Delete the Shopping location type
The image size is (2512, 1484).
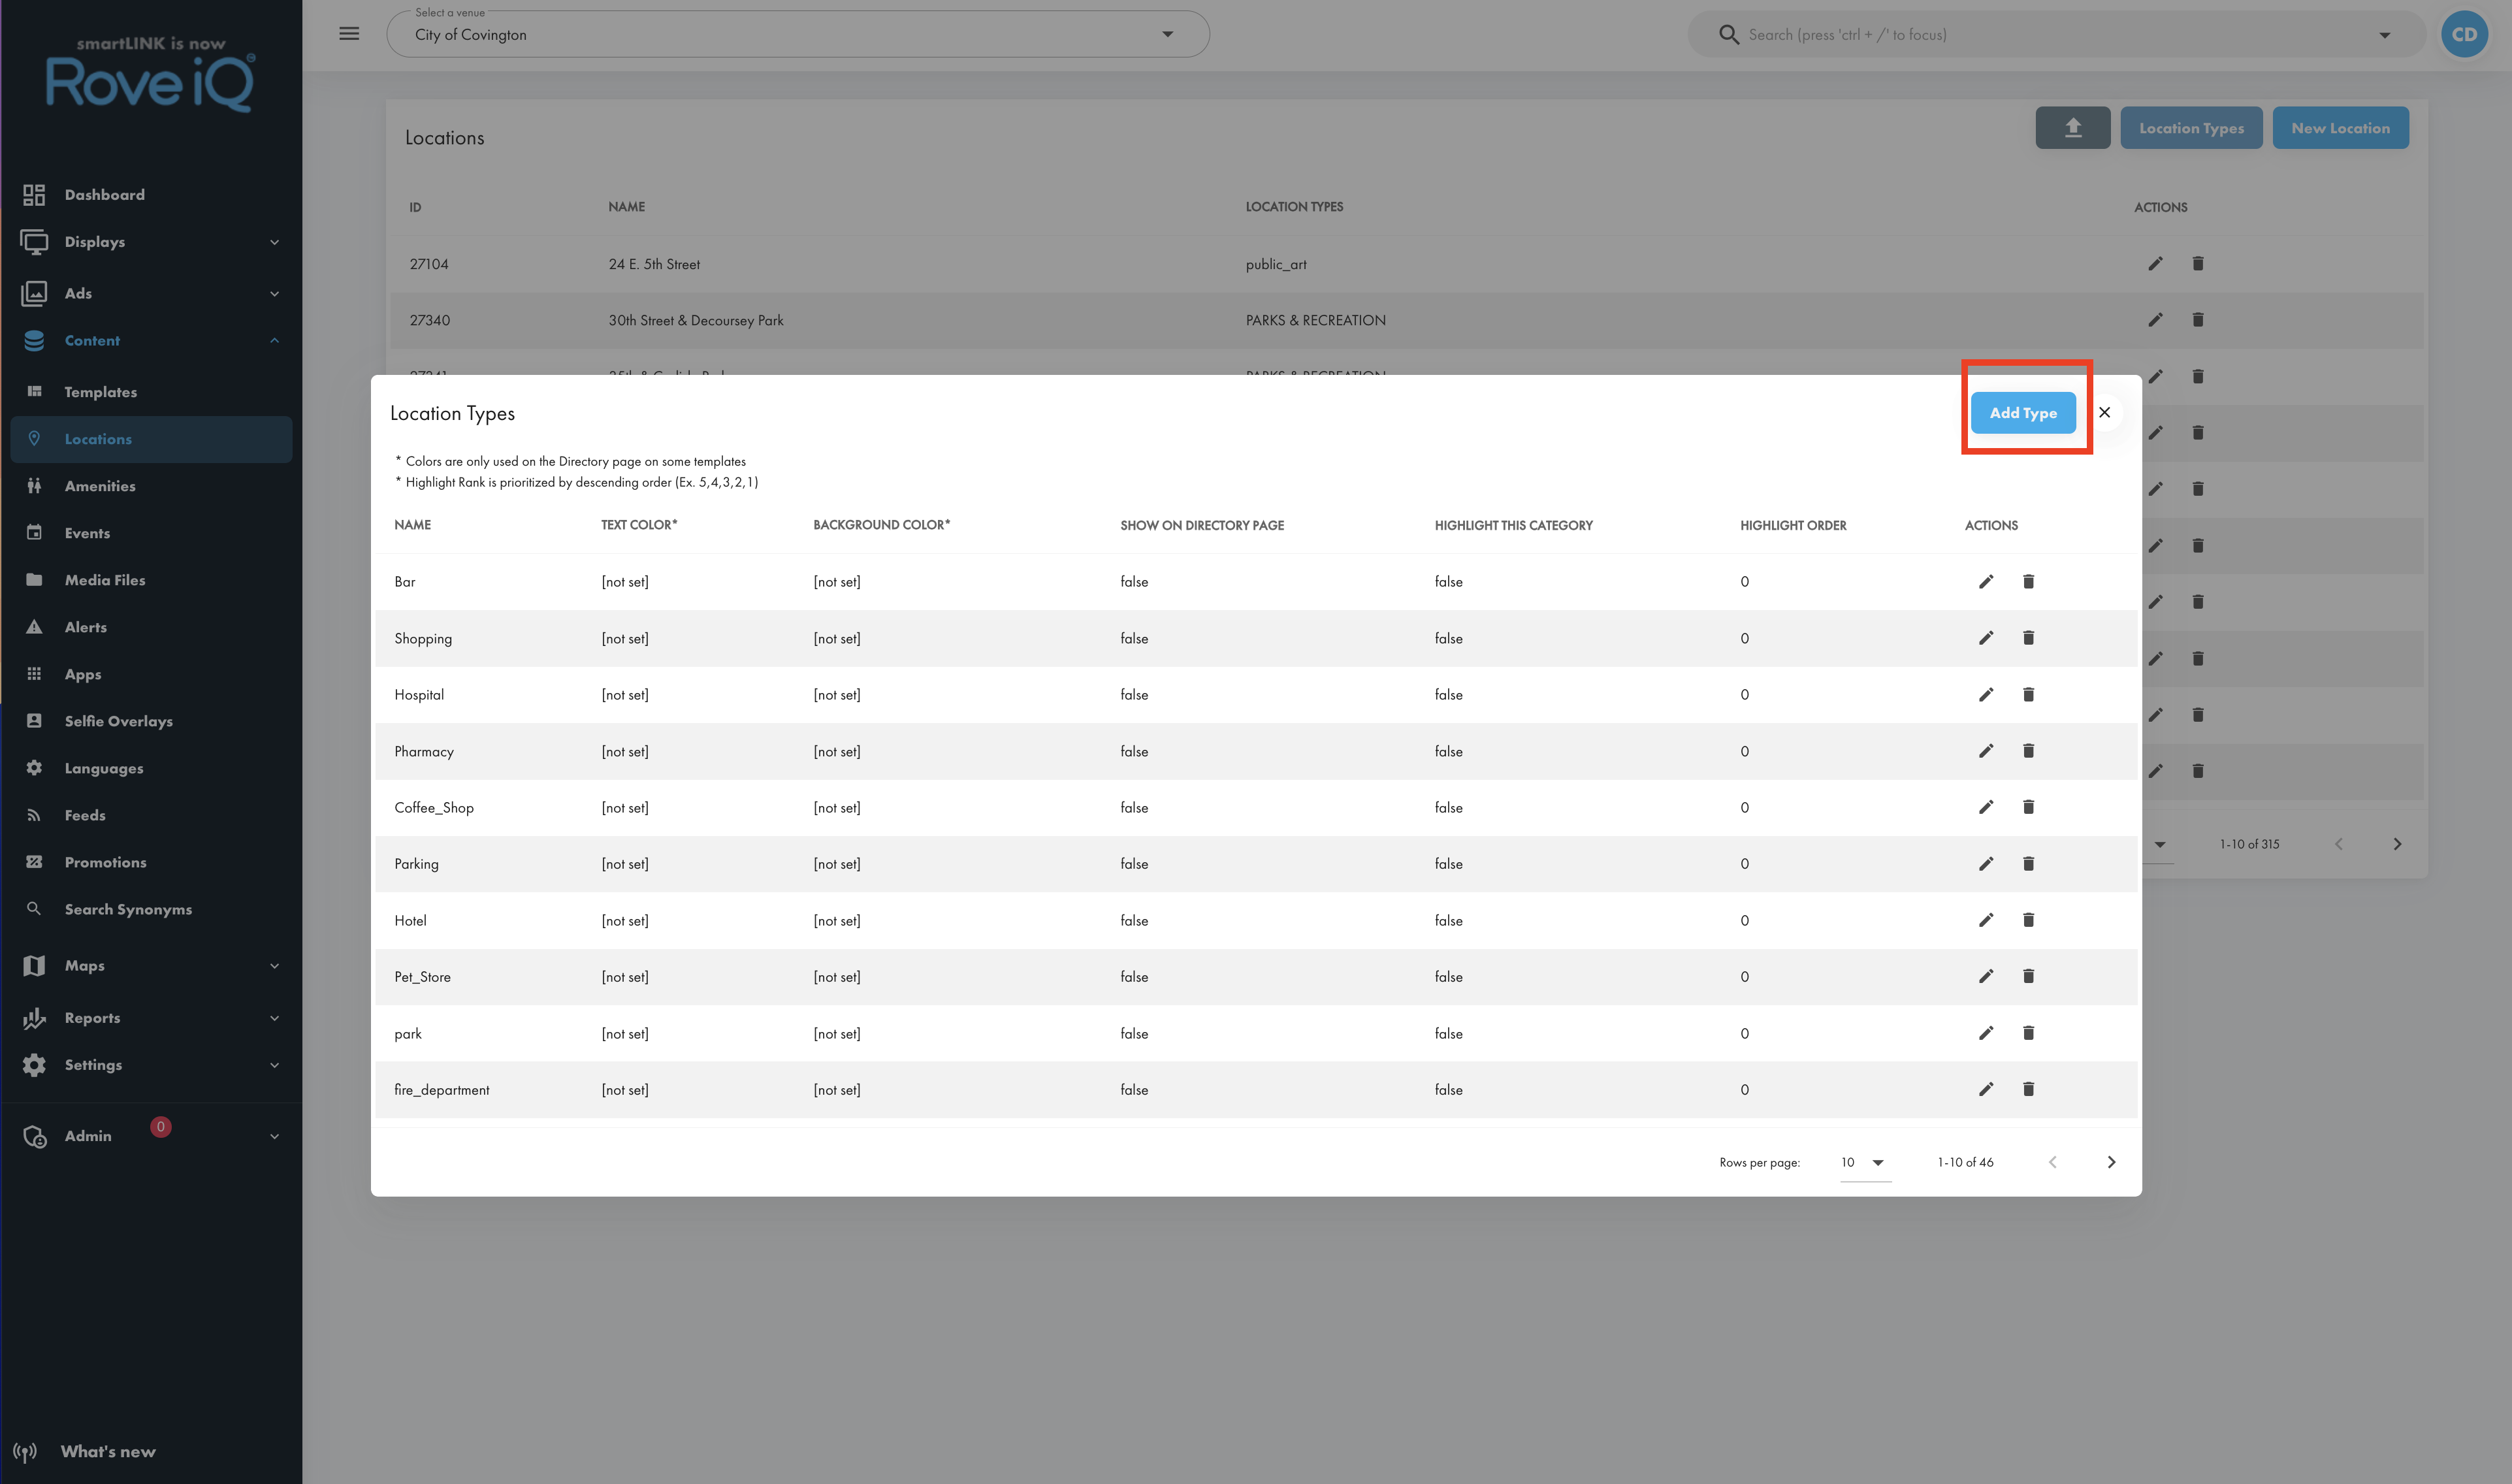click(x=2028, y=638)
